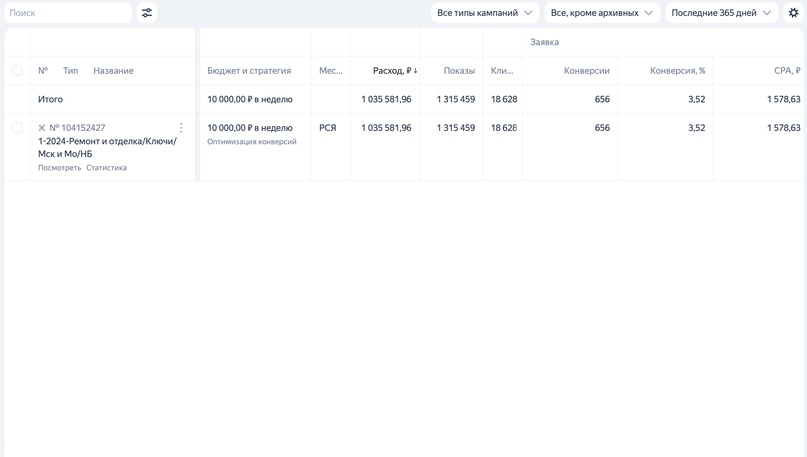The width and height of the screenshot is (807, 457).
Task: Click the 'Итого' totals row label
Action: [x=50, y=99]
